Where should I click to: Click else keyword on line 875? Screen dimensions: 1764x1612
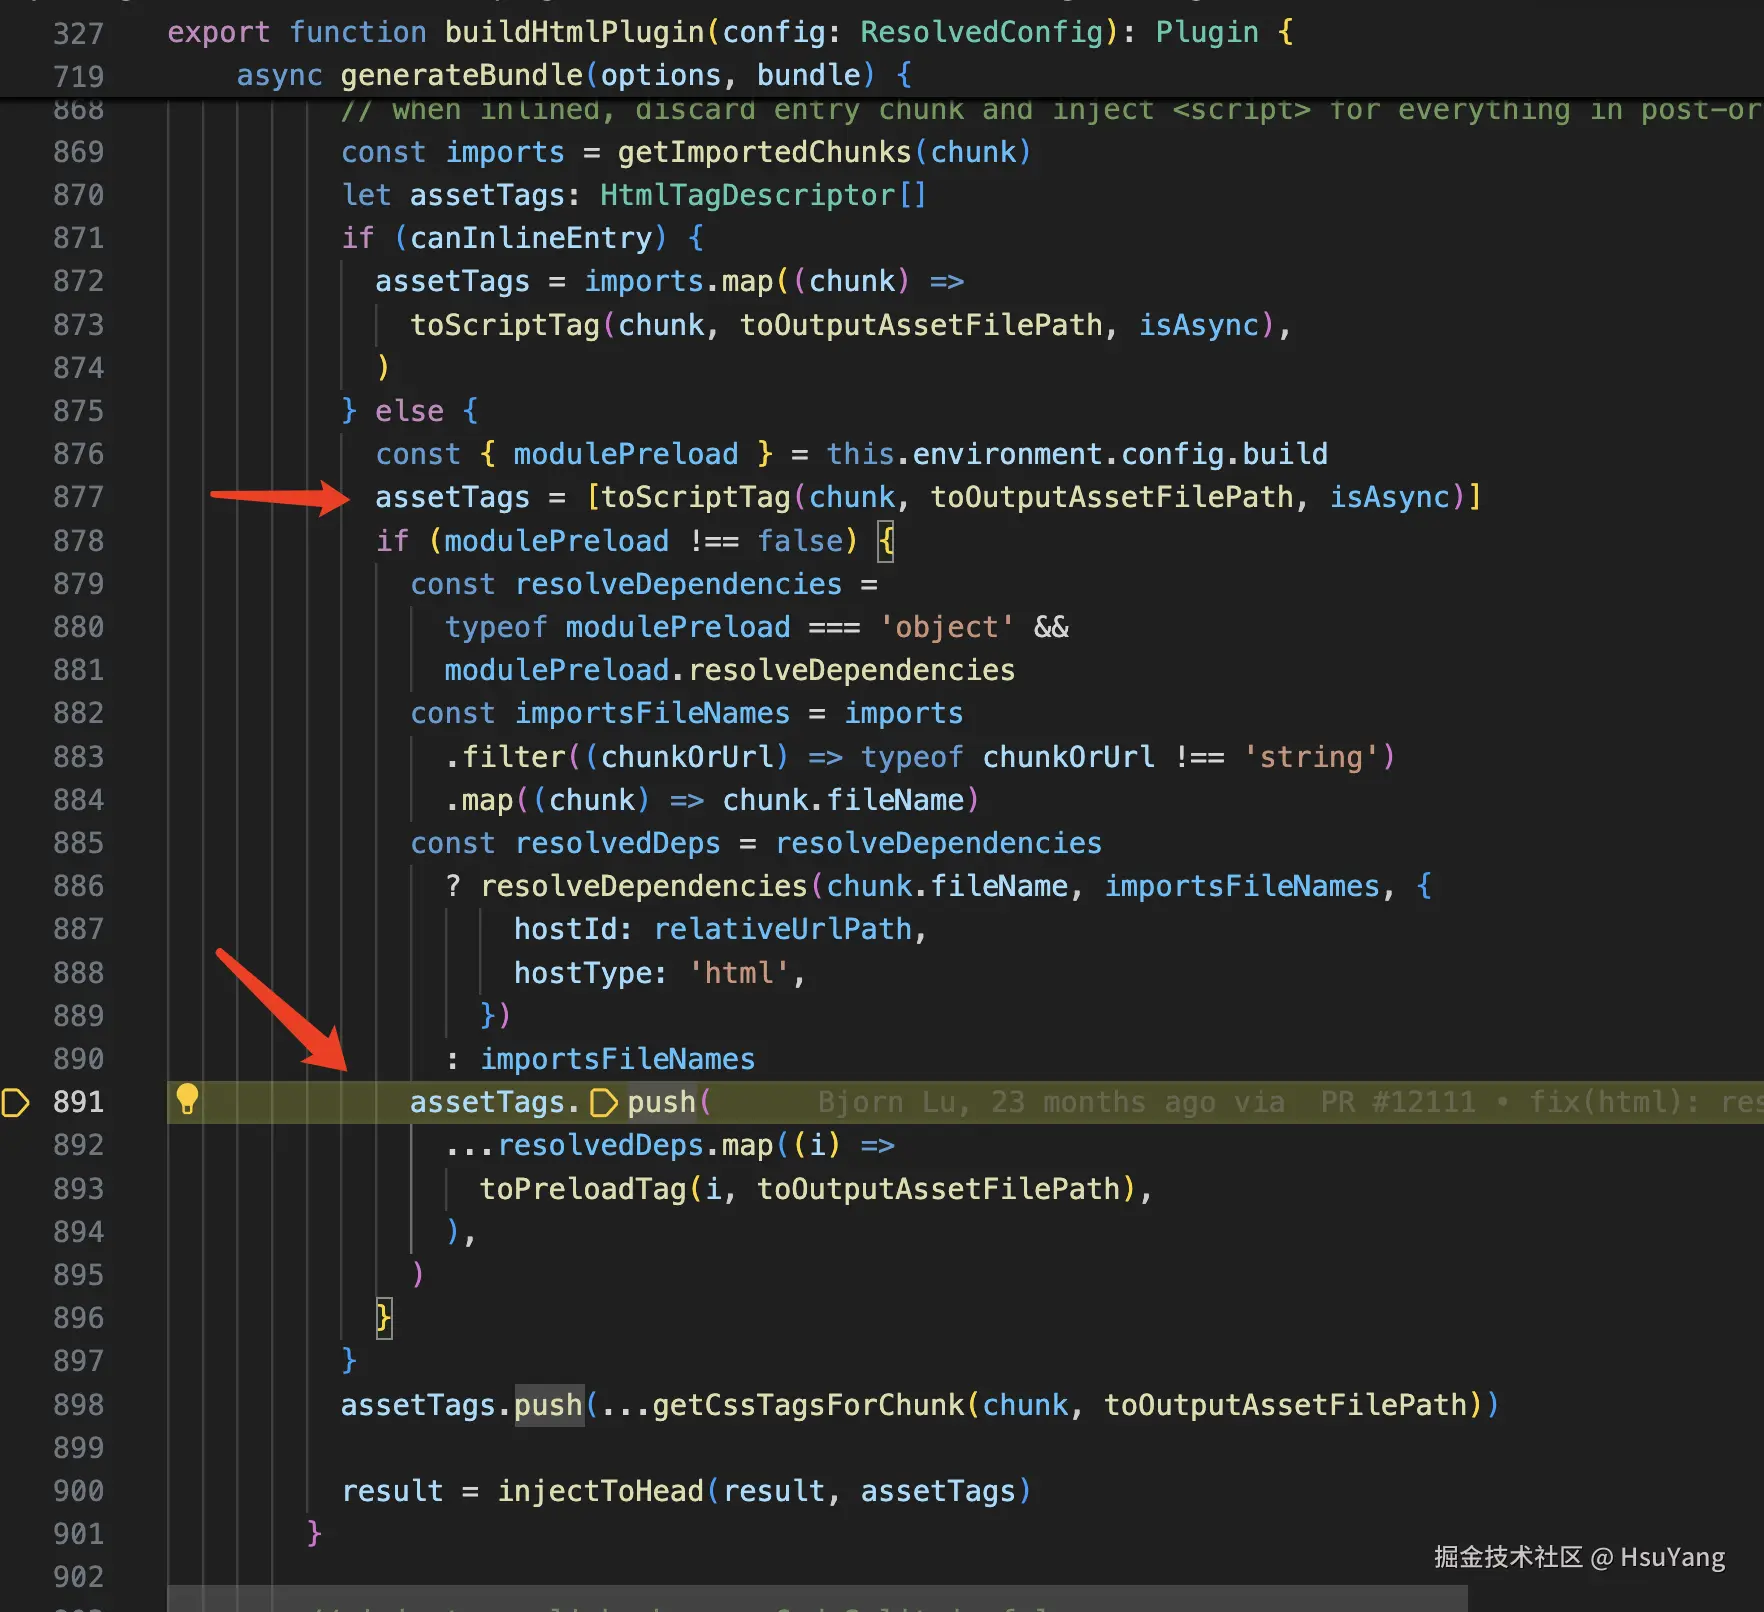pyautogui.click(x=409, y=411)
